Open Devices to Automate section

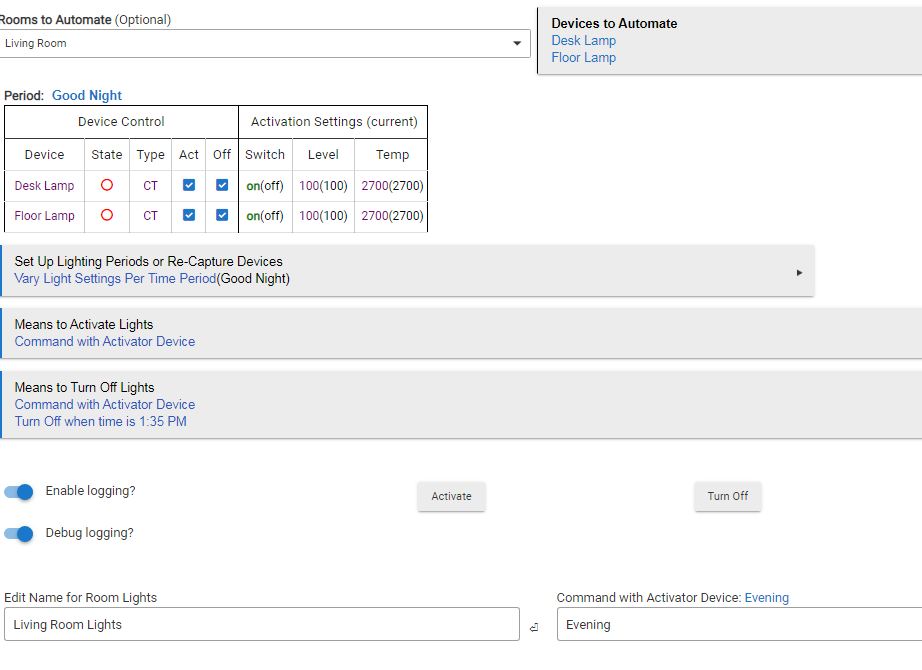tap(729, 40)
